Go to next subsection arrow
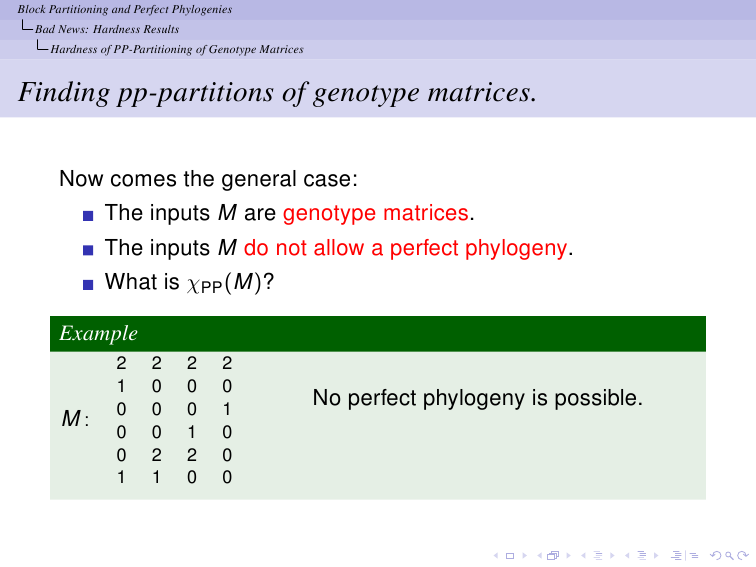The image size is (756, 567). pyautogui.click(x=612, y=556)
